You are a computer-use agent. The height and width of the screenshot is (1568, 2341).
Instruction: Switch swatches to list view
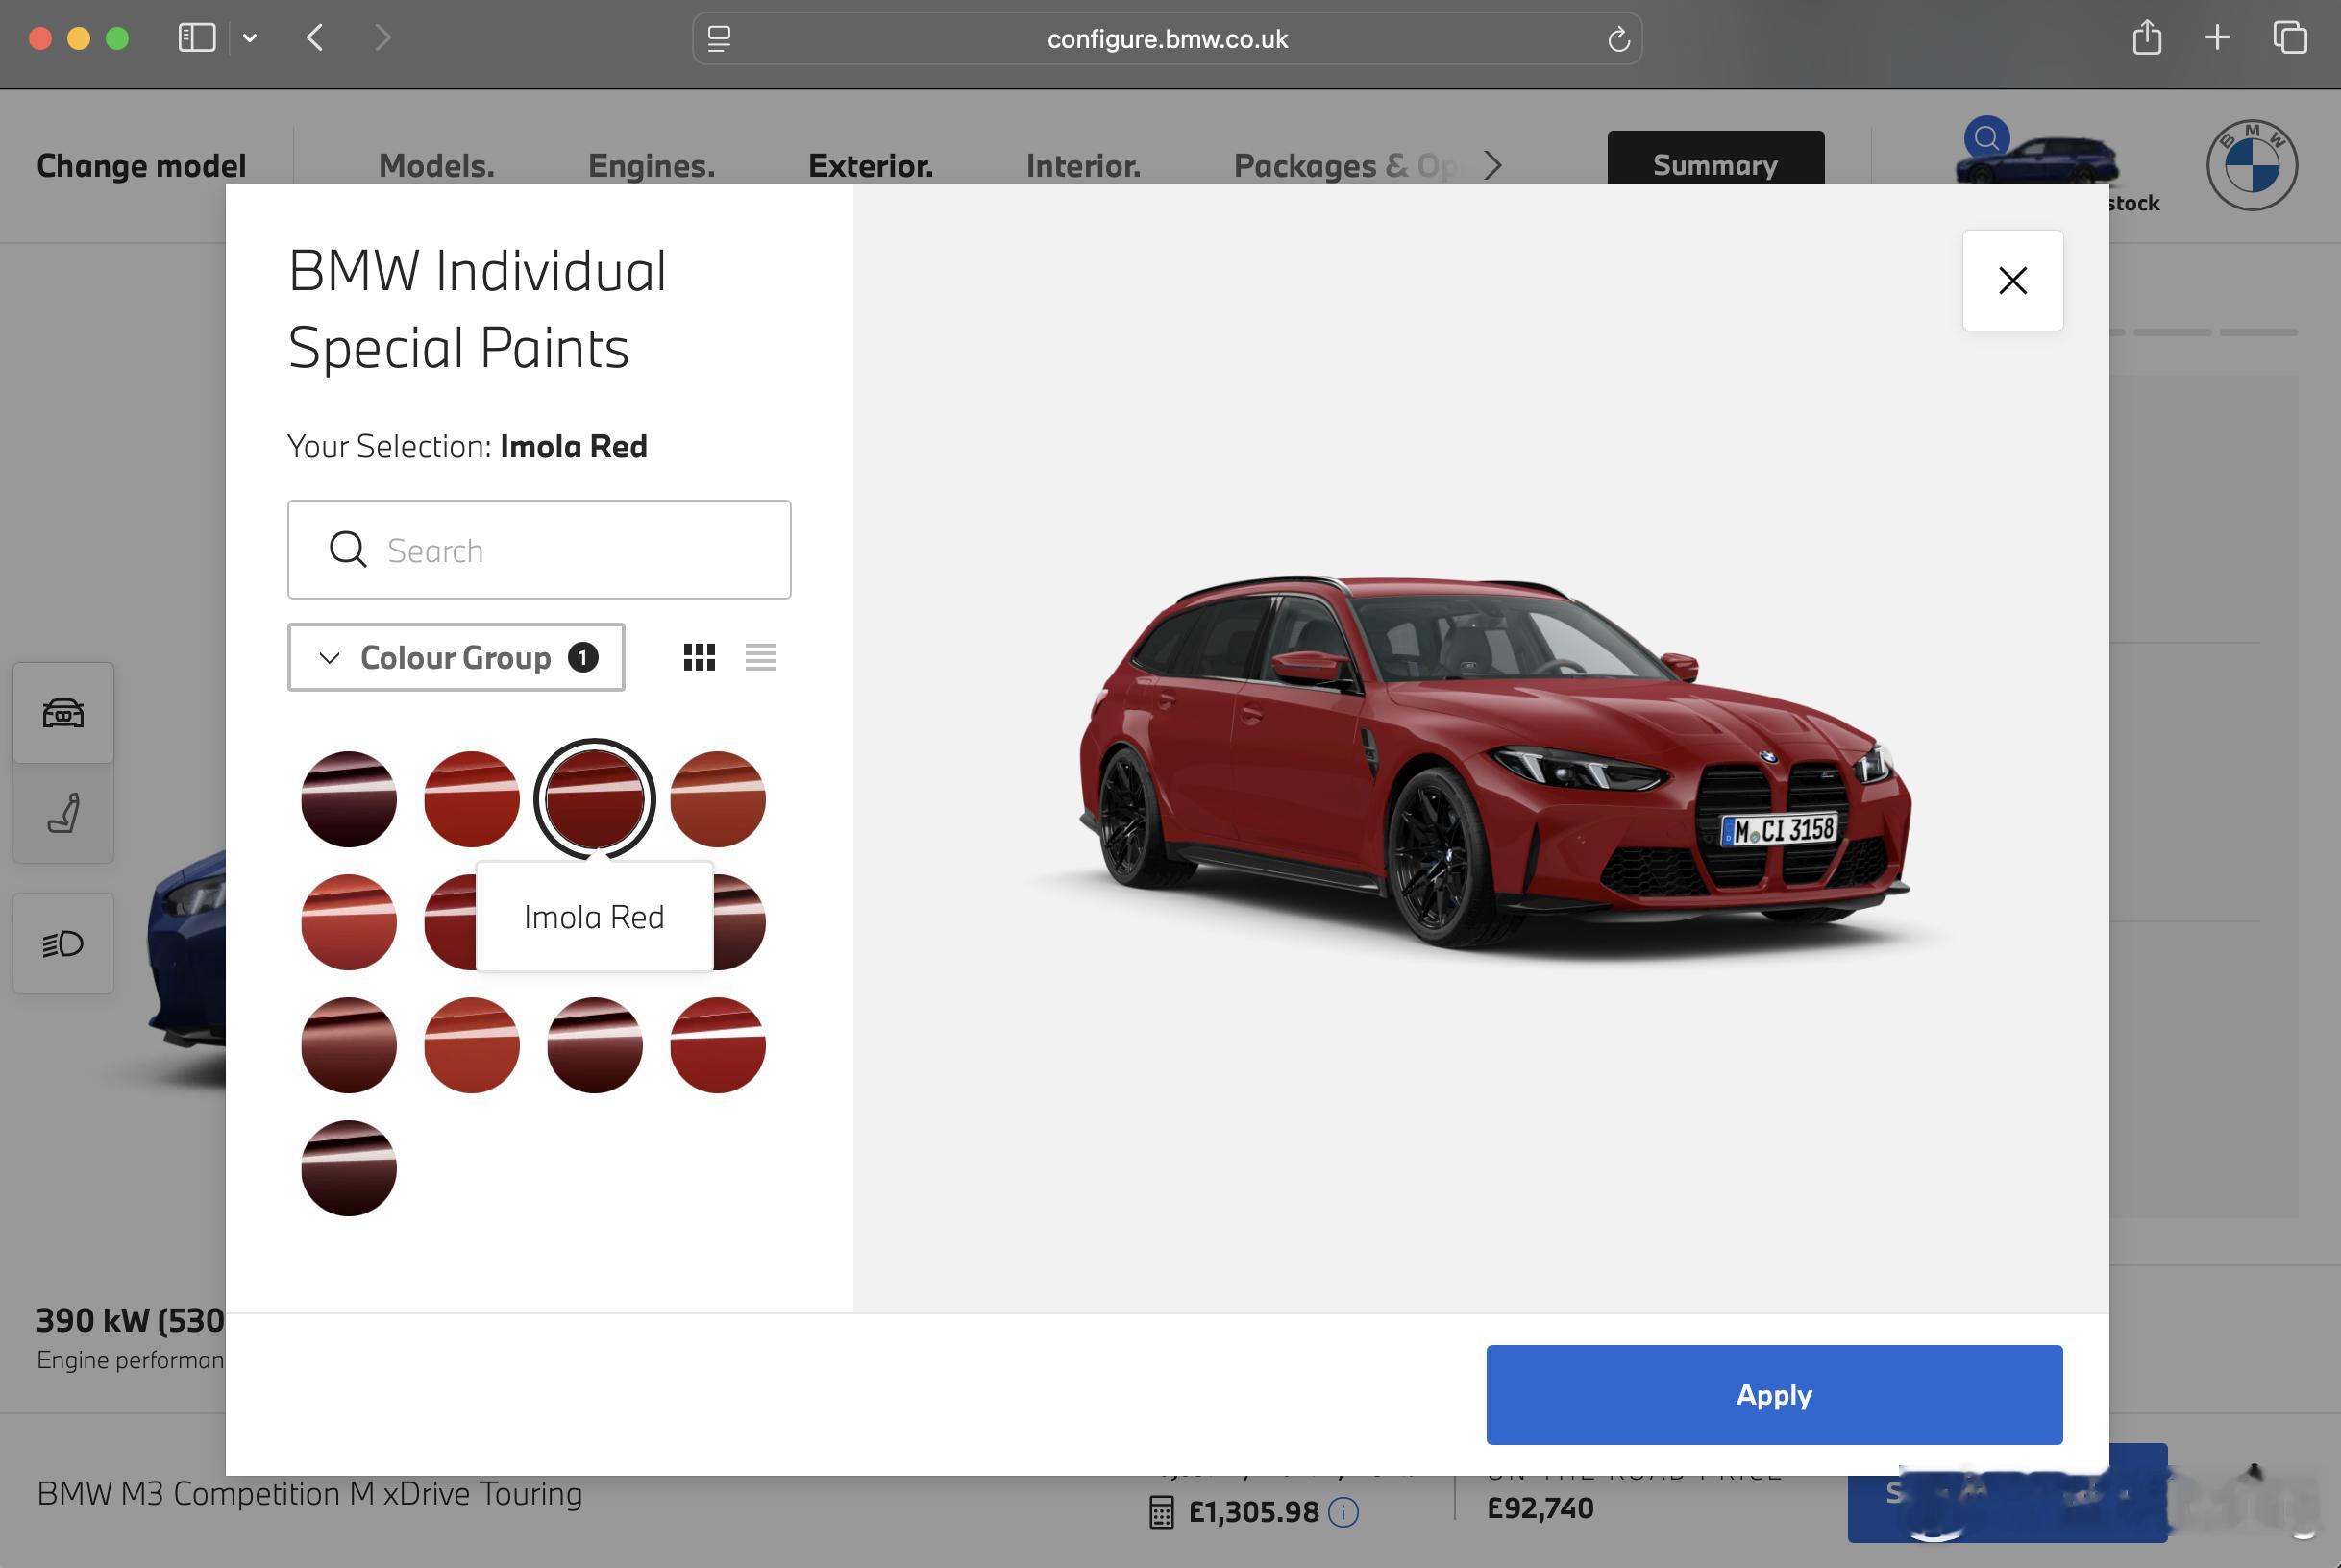[x=761, y=657]
